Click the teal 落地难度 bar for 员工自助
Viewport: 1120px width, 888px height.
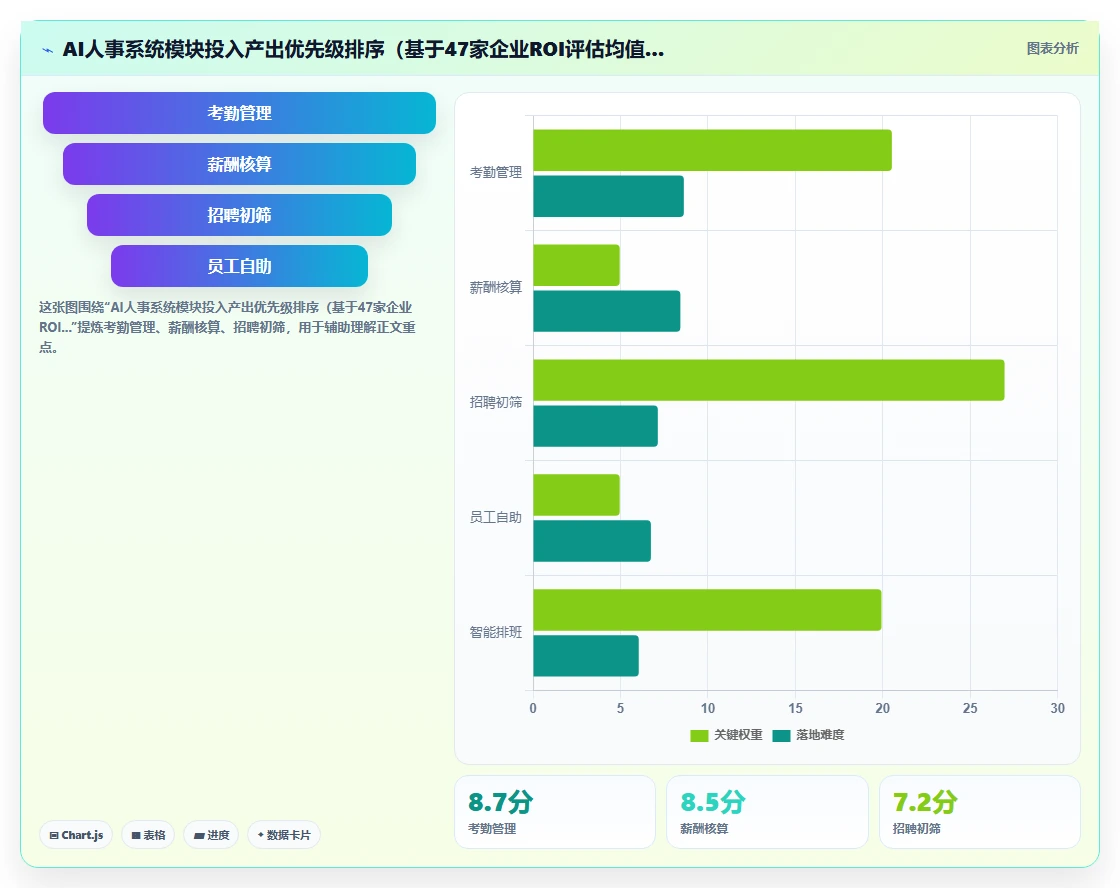[592, 541]
